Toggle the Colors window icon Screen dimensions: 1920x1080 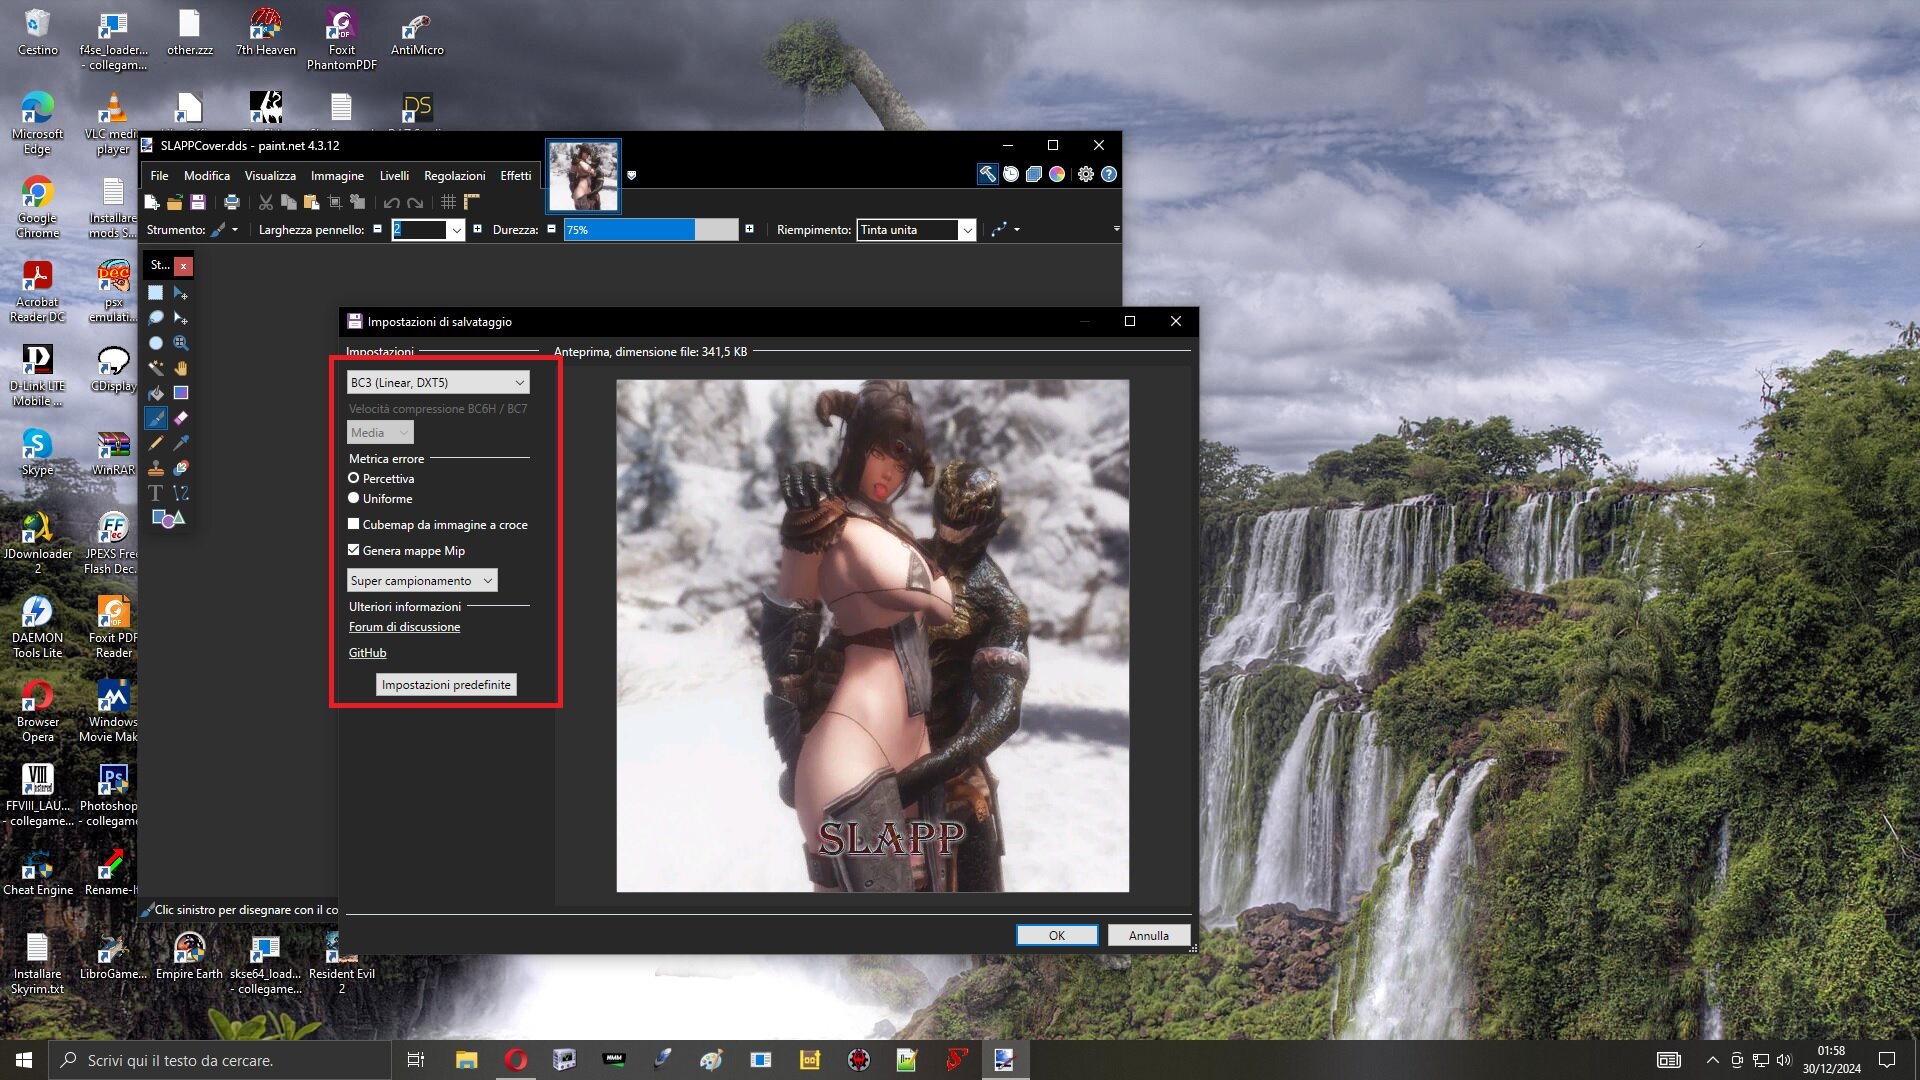[1057, 174]
